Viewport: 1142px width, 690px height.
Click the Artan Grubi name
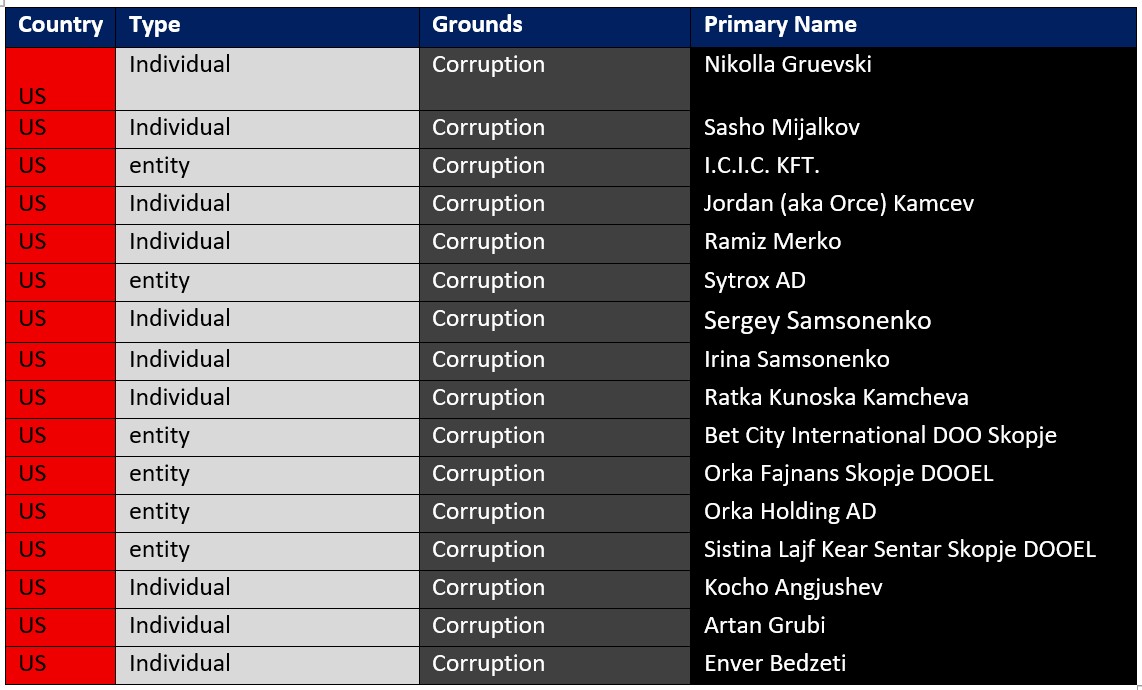765,626
